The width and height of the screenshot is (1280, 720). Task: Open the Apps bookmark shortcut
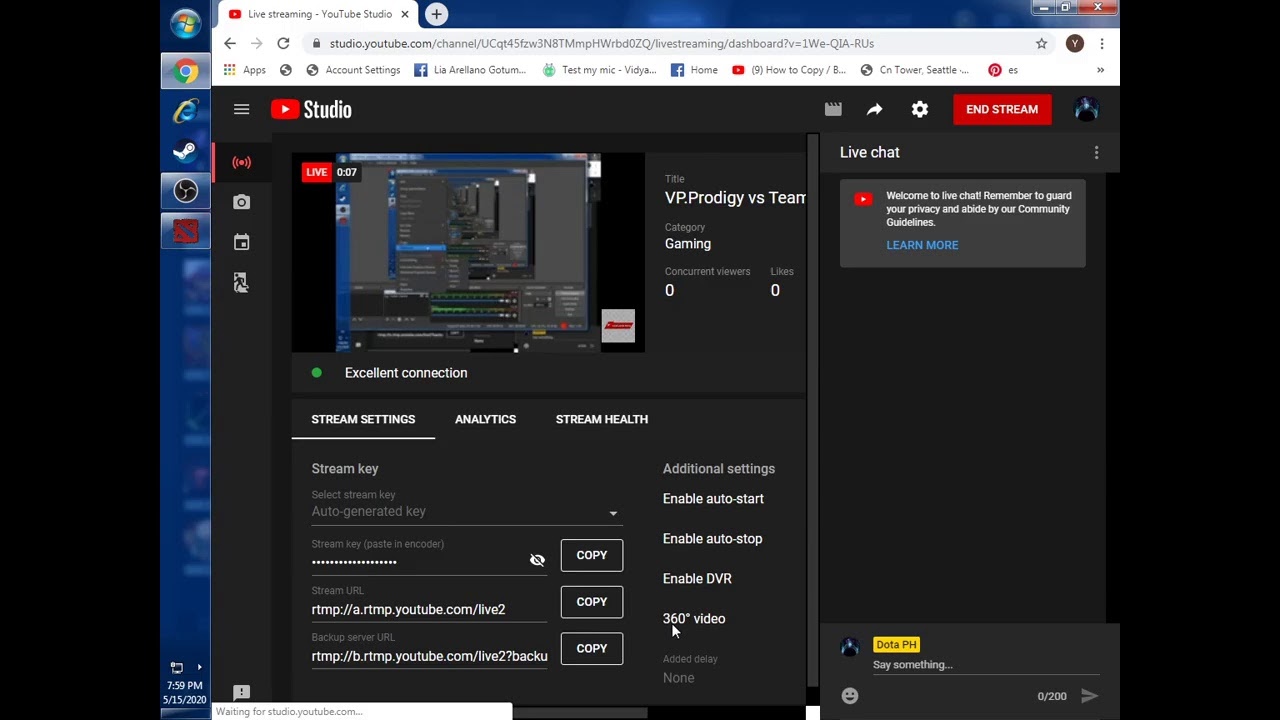tap(245, 70)
